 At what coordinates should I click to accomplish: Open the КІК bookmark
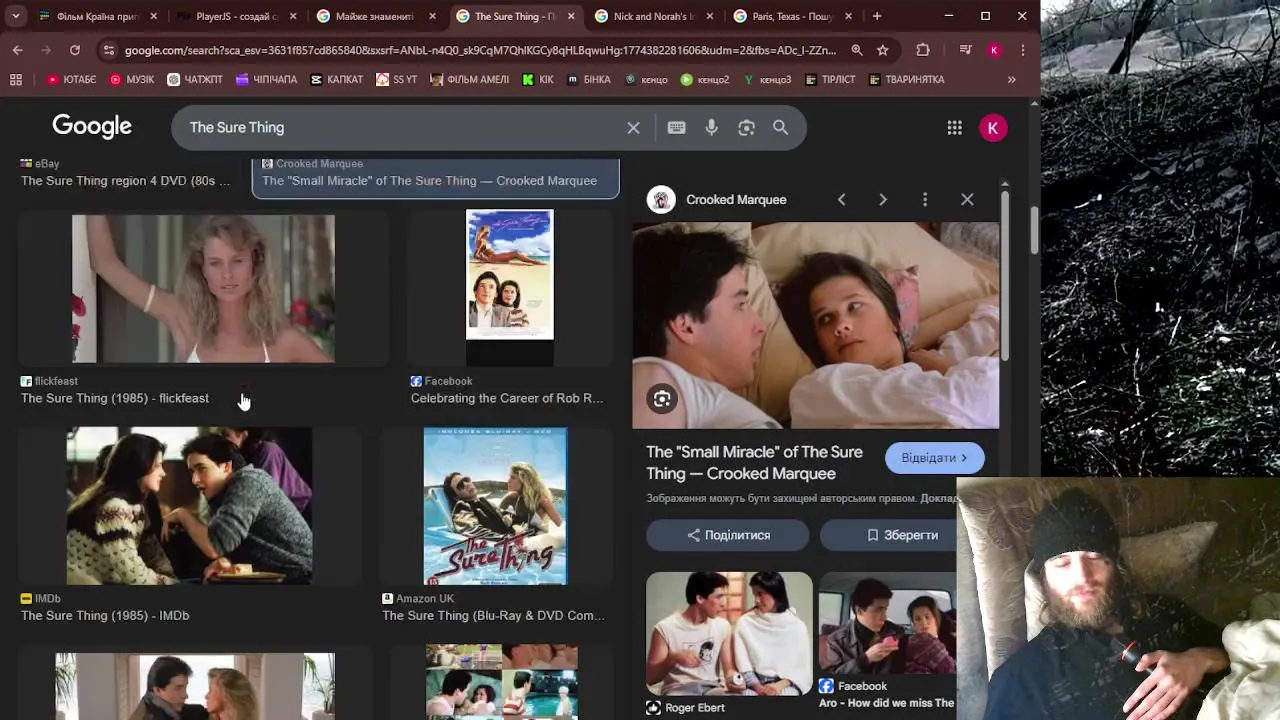pos(538,80)
